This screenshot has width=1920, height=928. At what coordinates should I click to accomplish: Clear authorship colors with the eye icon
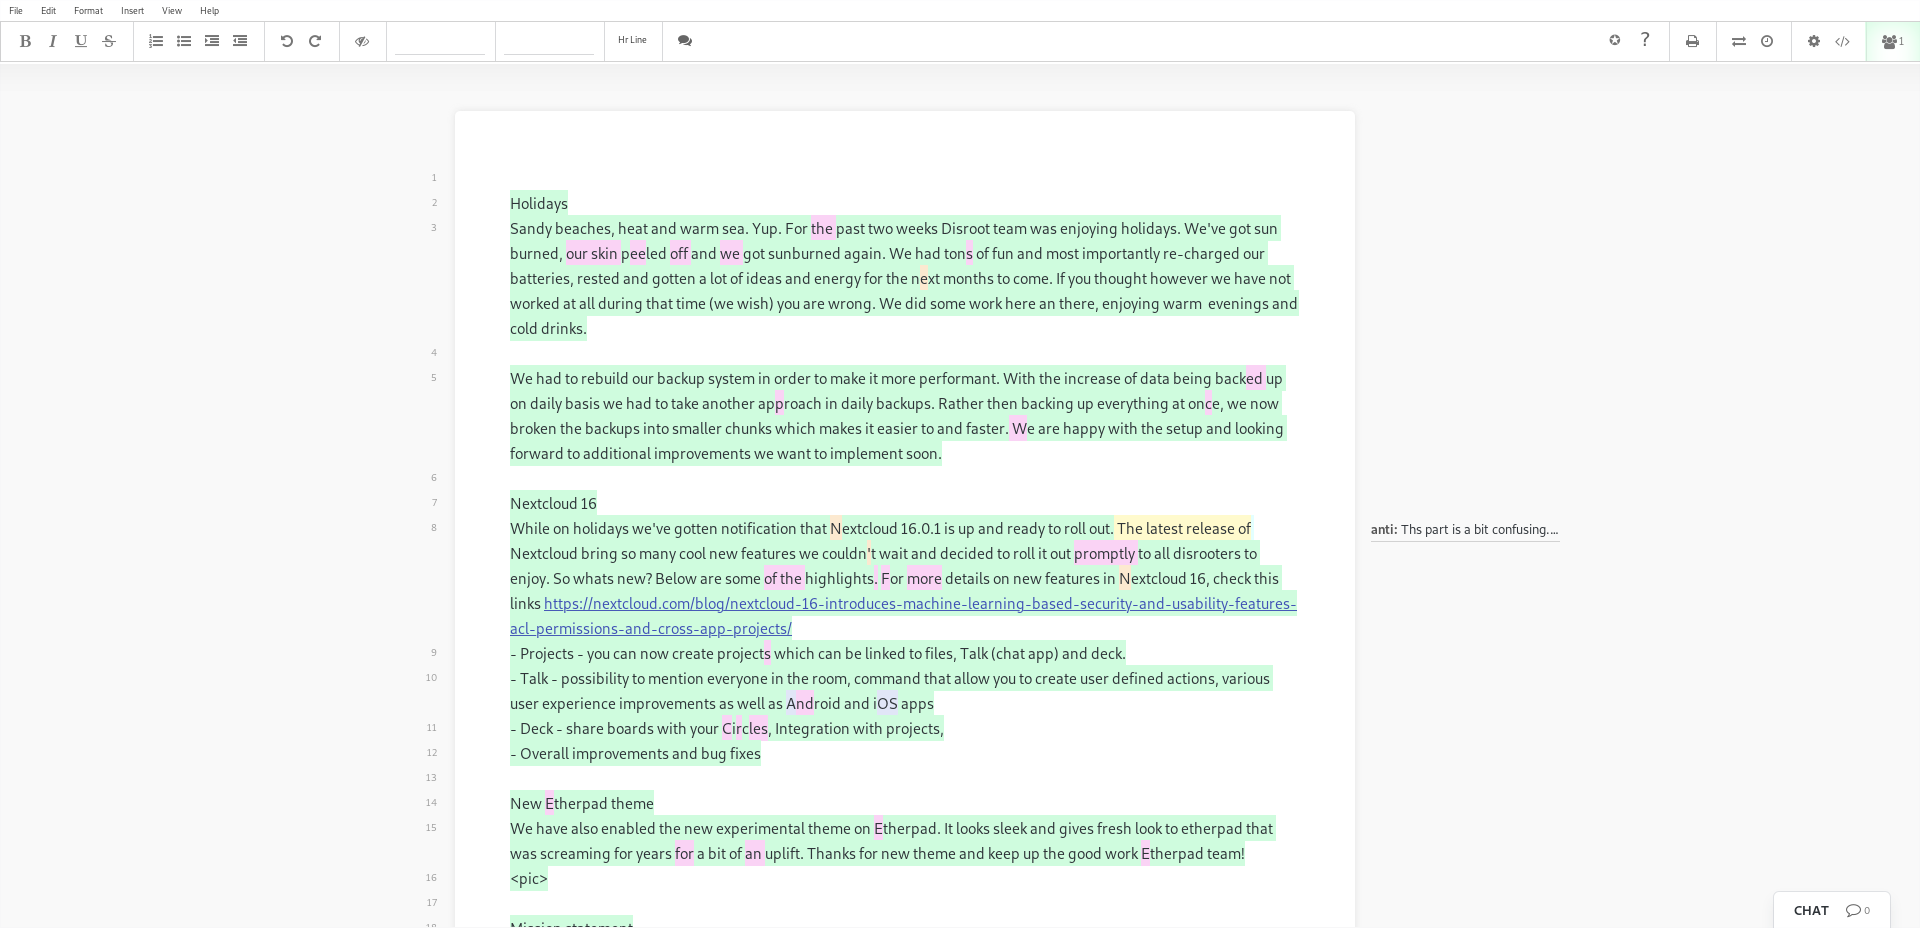(362, 41)
